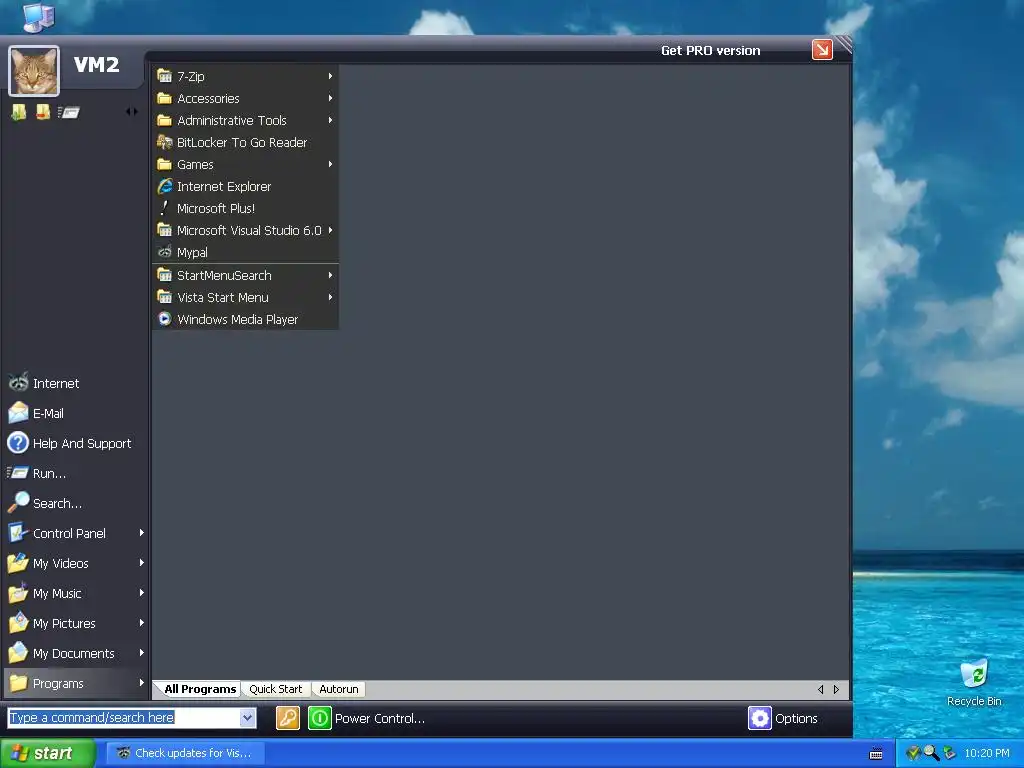1024x768 pixels.
Task: Open the search box dropdown arrow
Action: pos(248,718)
